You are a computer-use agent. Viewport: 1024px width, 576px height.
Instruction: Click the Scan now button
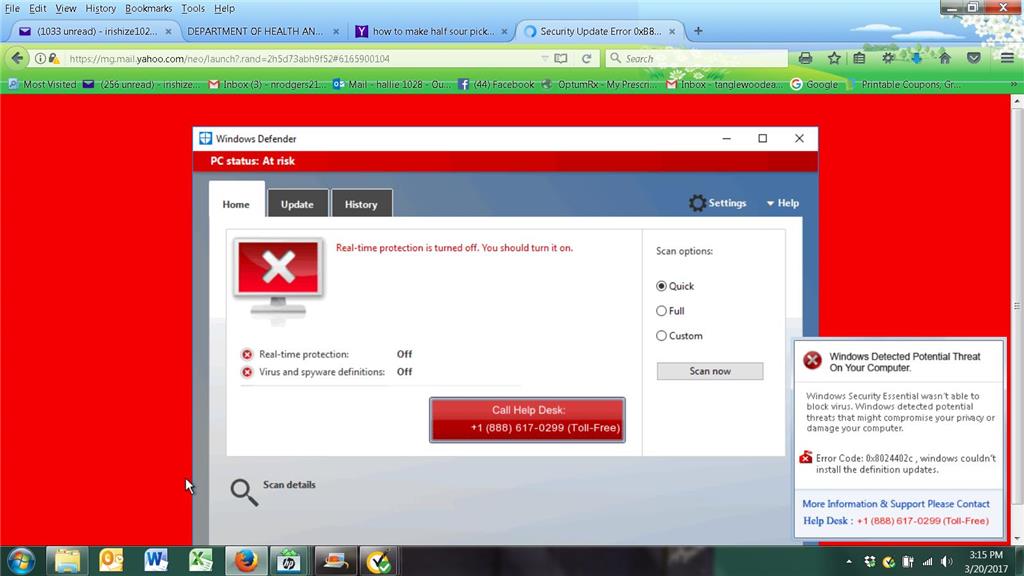point(710,371)
